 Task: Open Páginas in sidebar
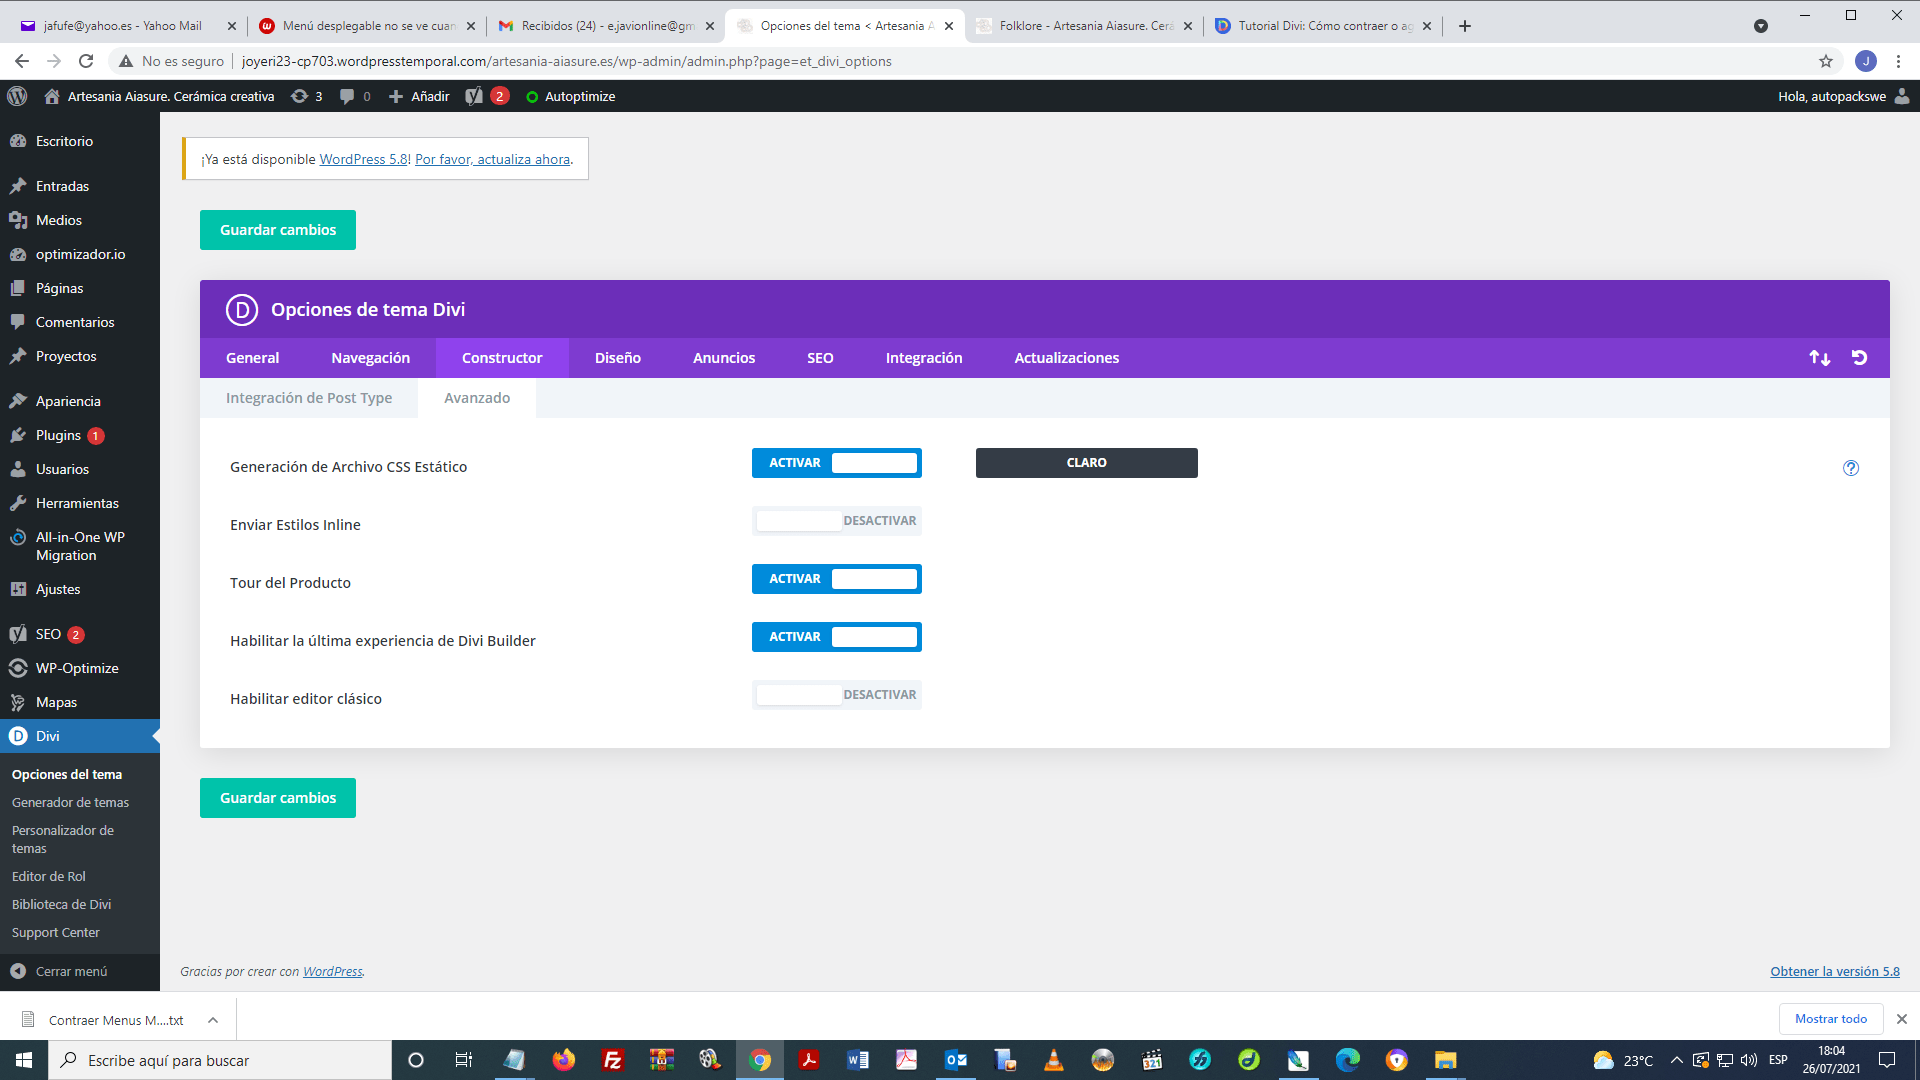(80, 288)
